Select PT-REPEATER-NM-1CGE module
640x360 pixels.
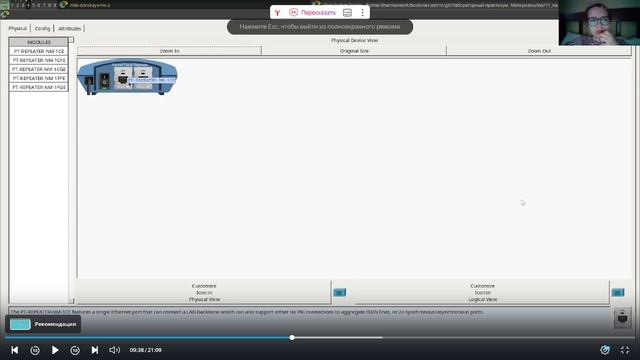[39, 69]
